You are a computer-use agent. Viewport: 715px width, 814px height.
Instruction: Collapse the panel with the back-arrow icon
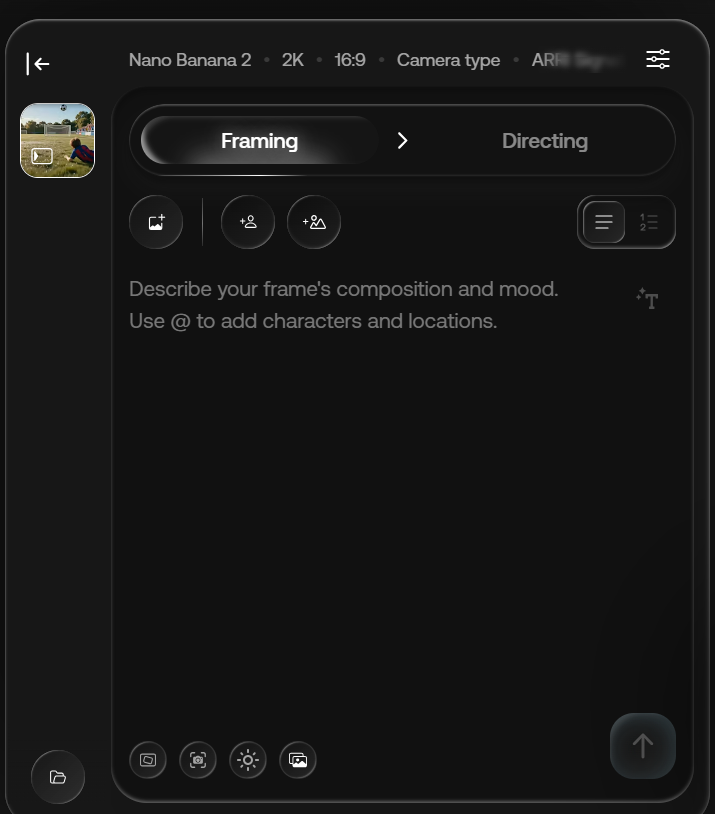click(38, 64)
